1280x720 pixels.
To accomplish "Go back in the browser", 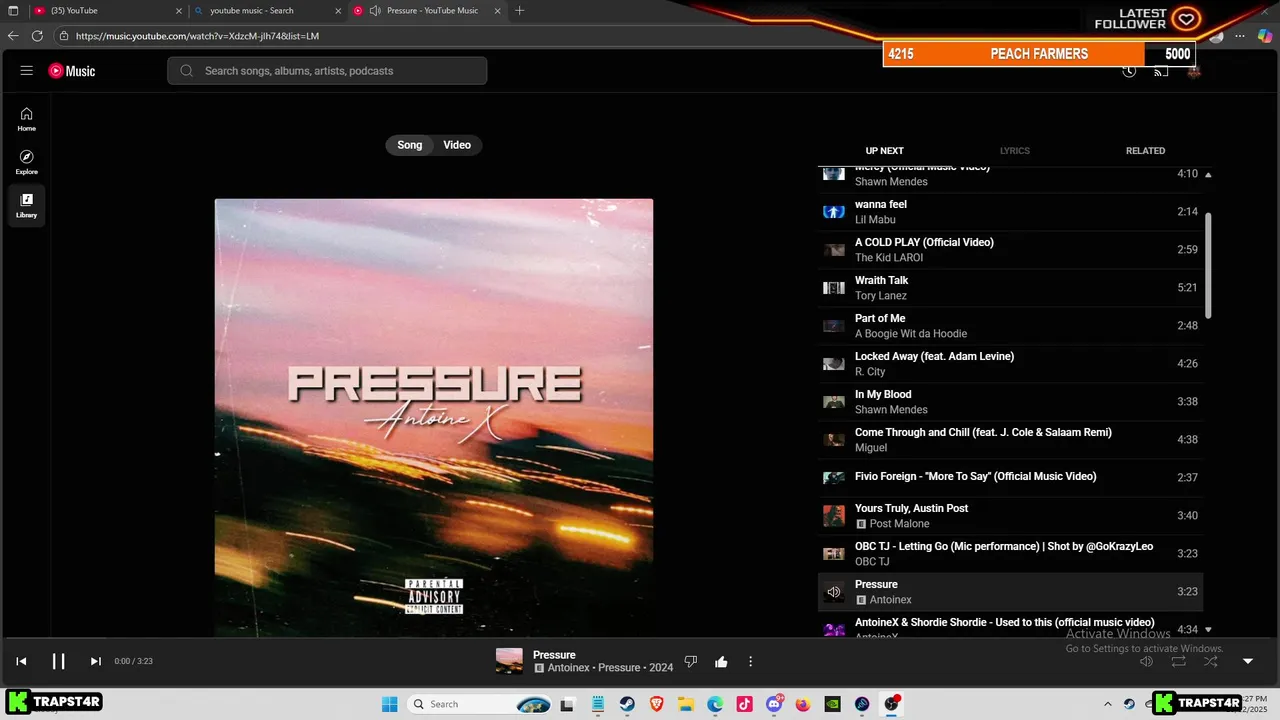I will tap(13, 36).
